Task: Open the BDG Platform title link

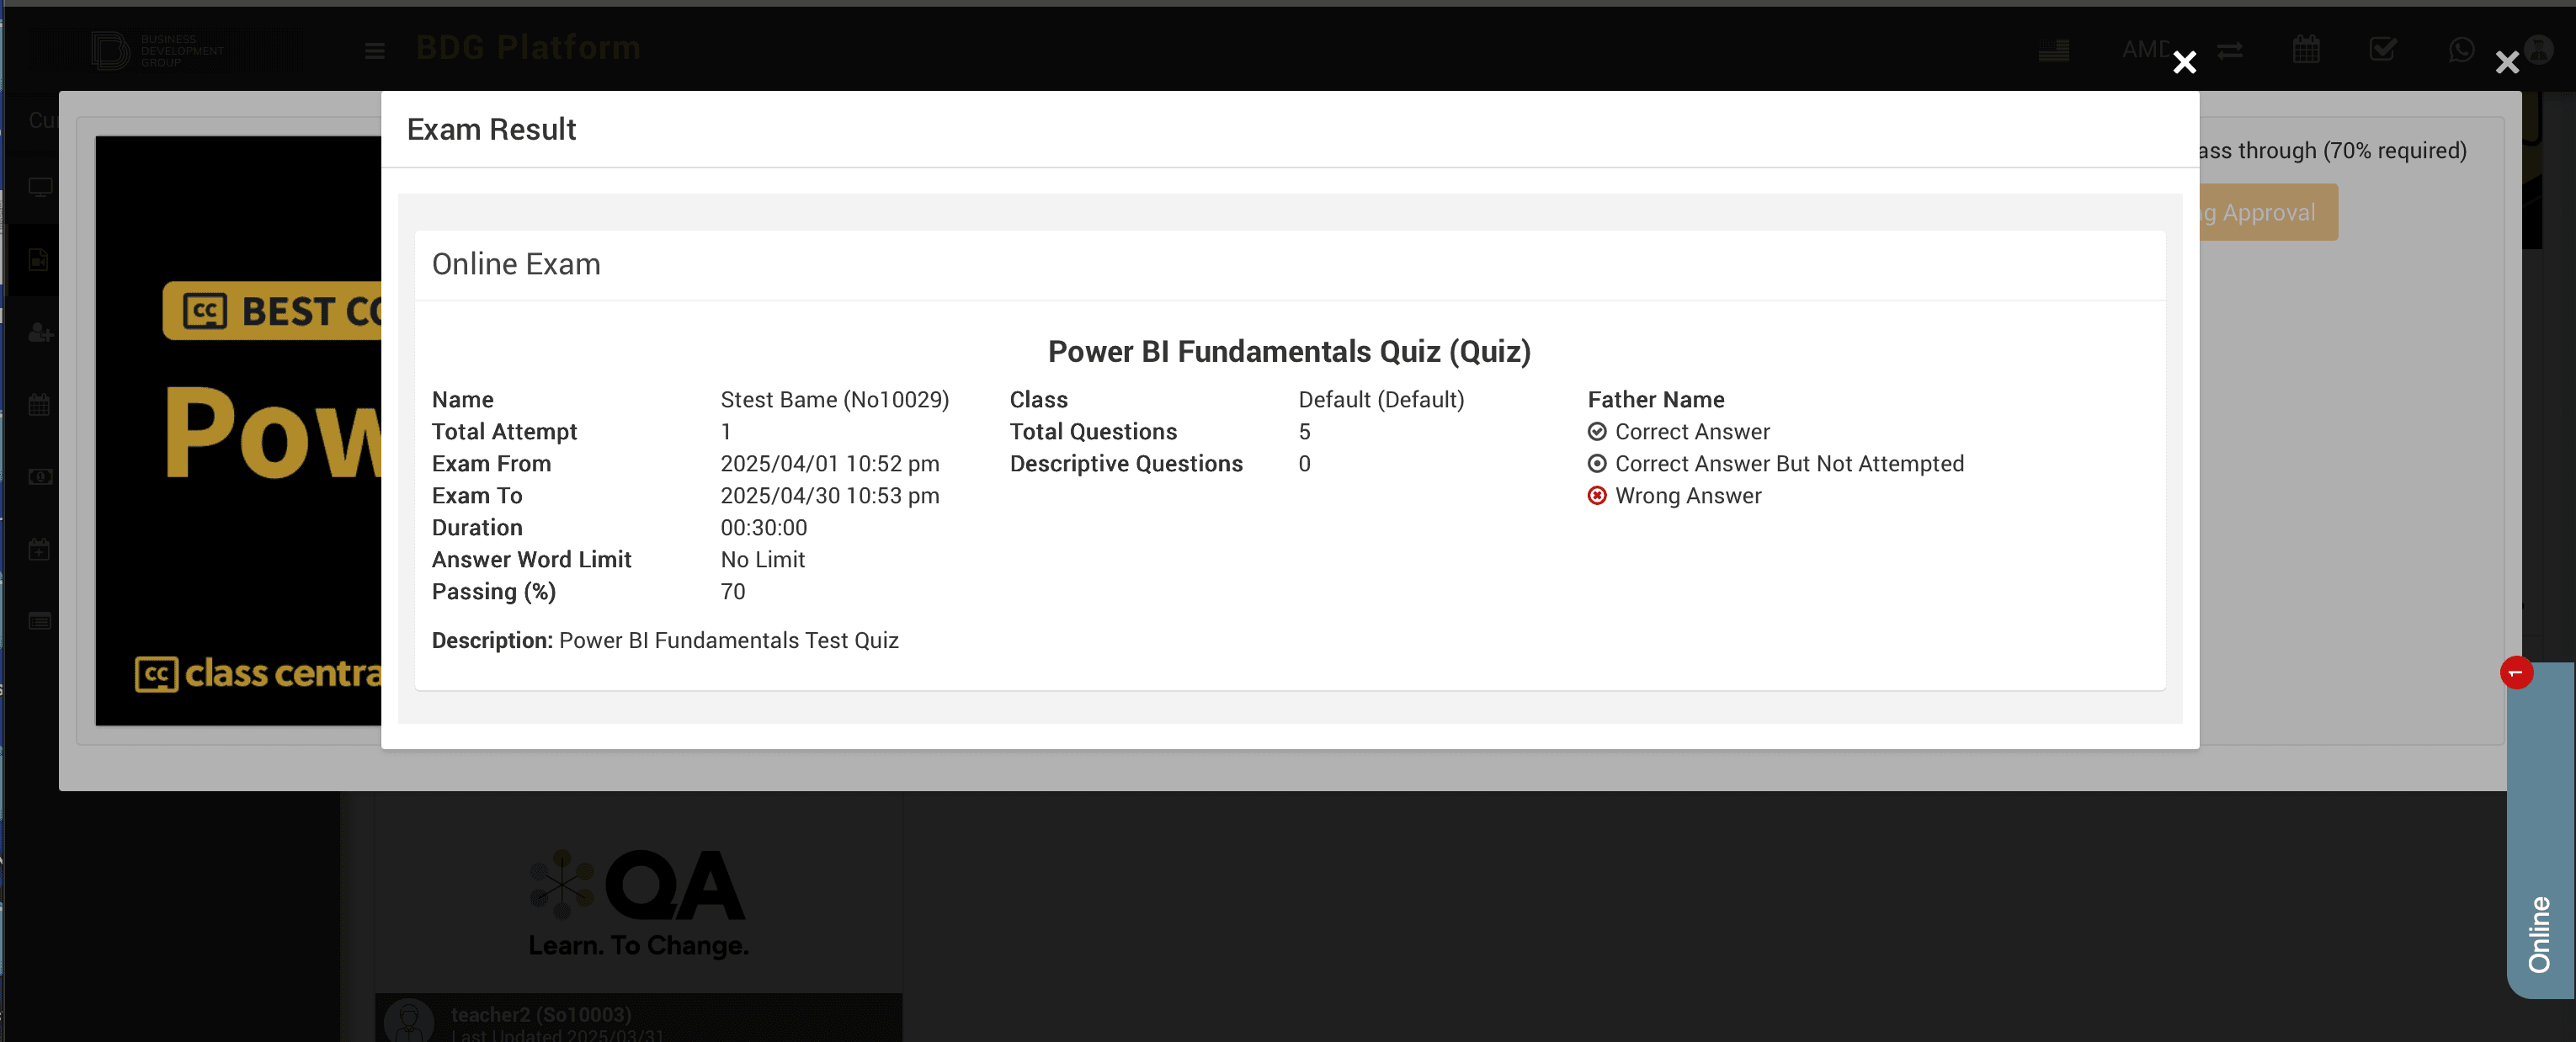Action: 528,48
